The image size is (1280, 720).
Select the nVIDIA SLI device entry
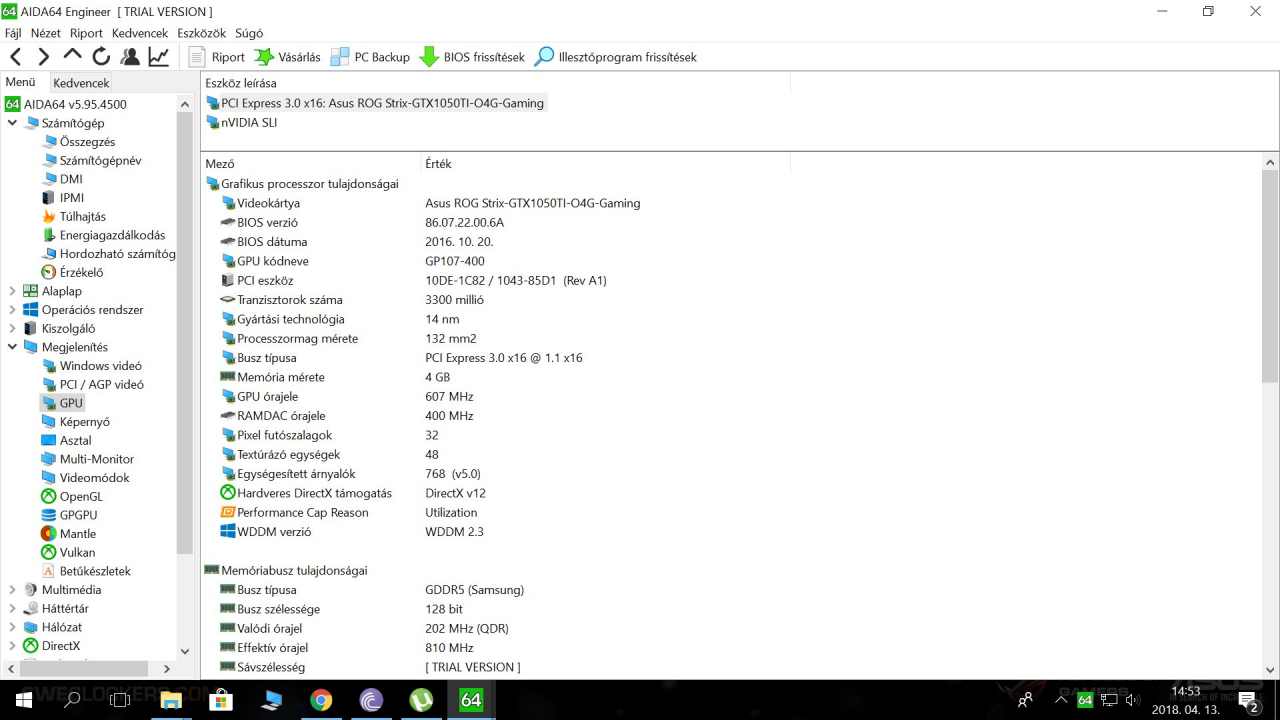(241, 123)
